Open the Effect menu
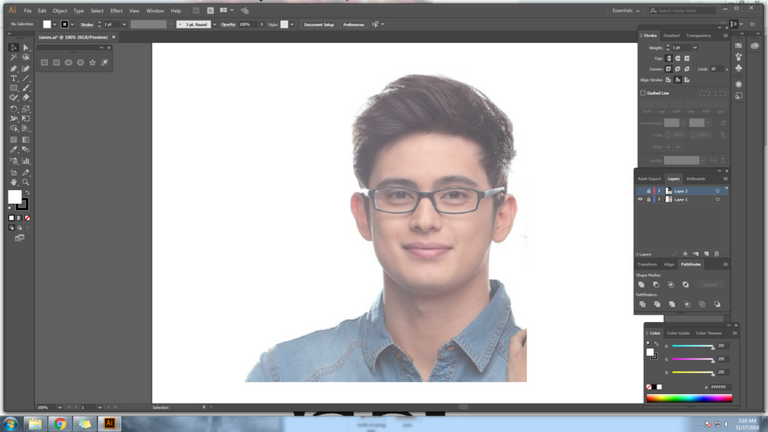The width and height of the screenshot is (768, 432). [116, 10]
